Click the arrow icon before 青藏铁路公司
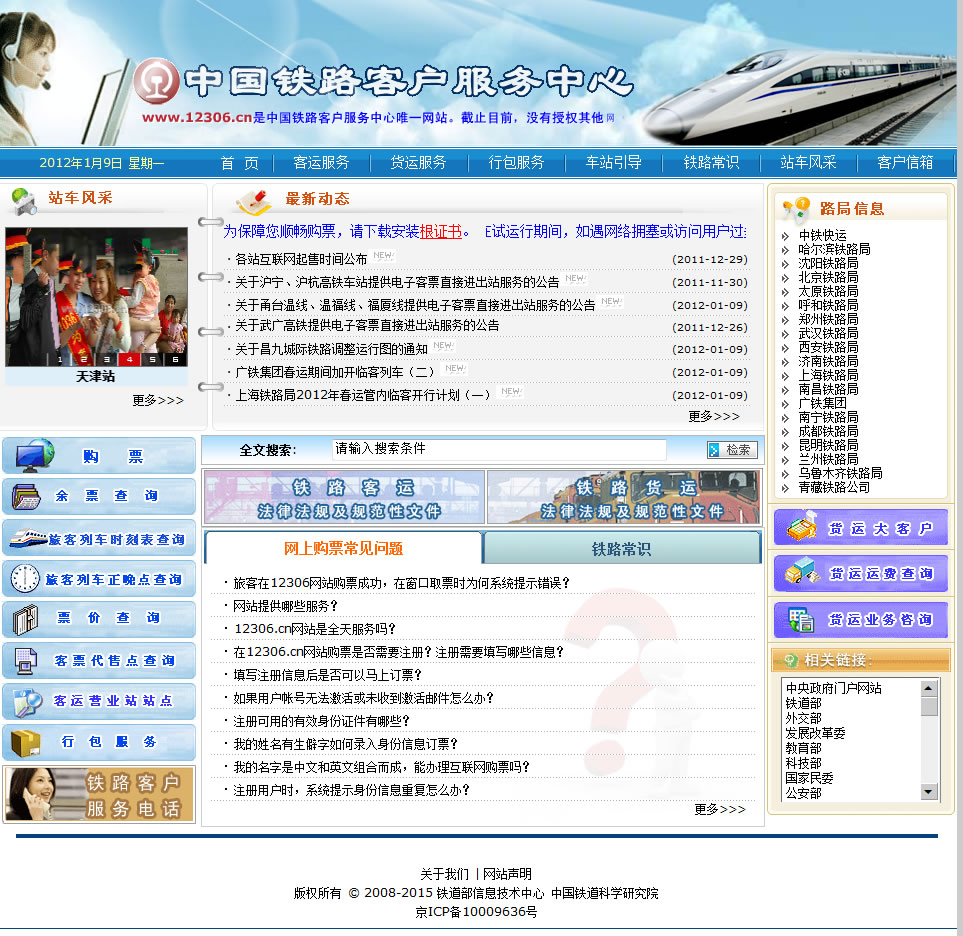Viewport: 963px width, 936px height. tap(786, 488)
